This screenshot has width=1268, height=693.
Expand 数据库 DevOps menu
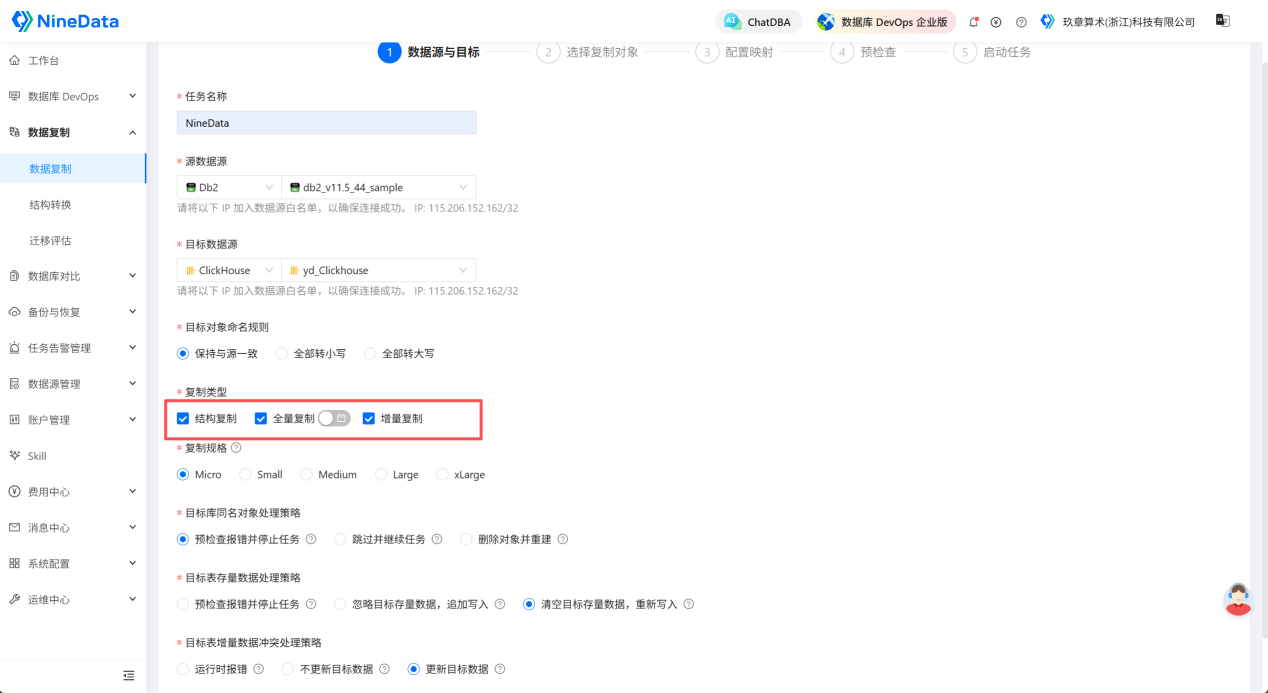pyautogui.click(x=132, y=97)
